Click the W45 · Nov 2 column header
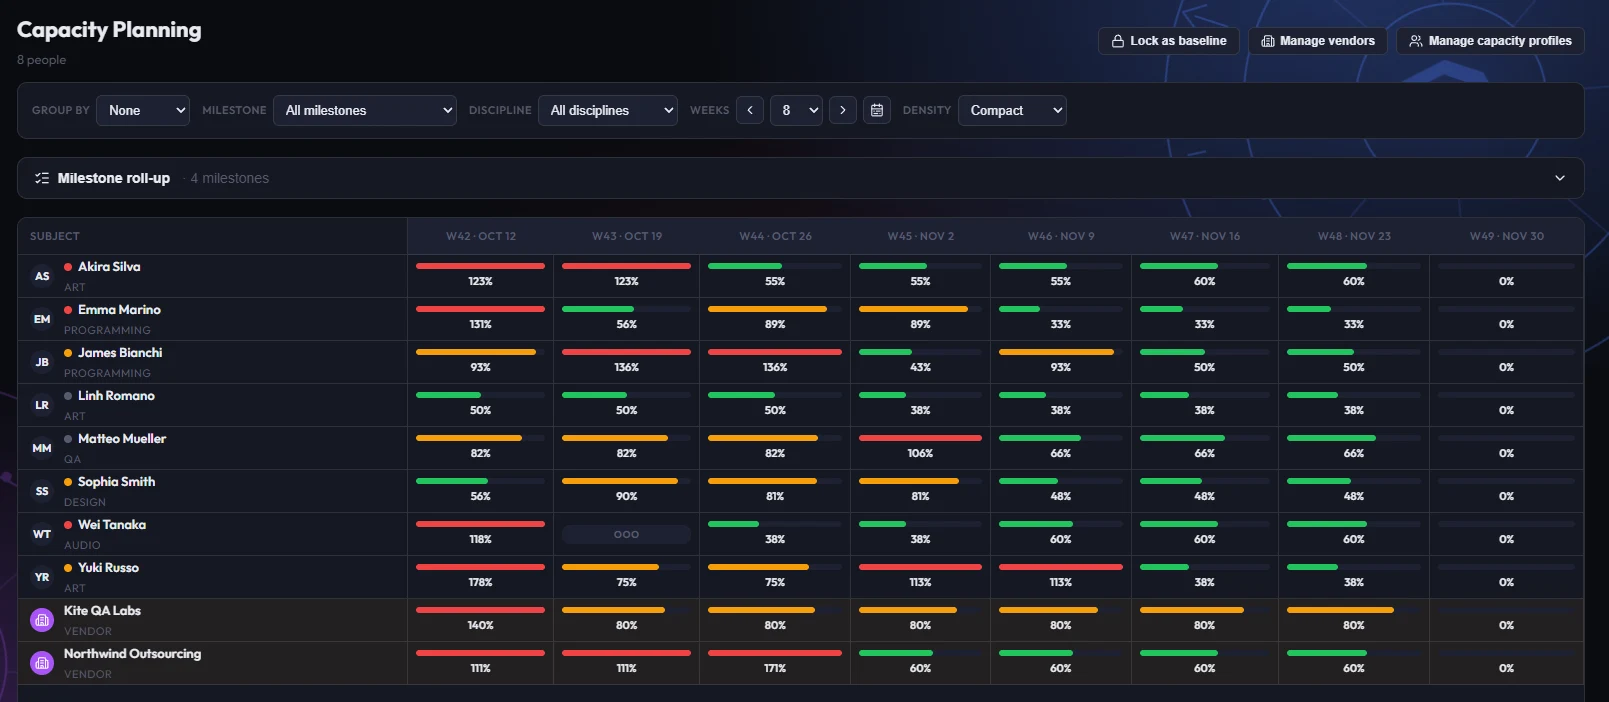The width and height of the screenshot is (1609, 702). pos(920,236)
